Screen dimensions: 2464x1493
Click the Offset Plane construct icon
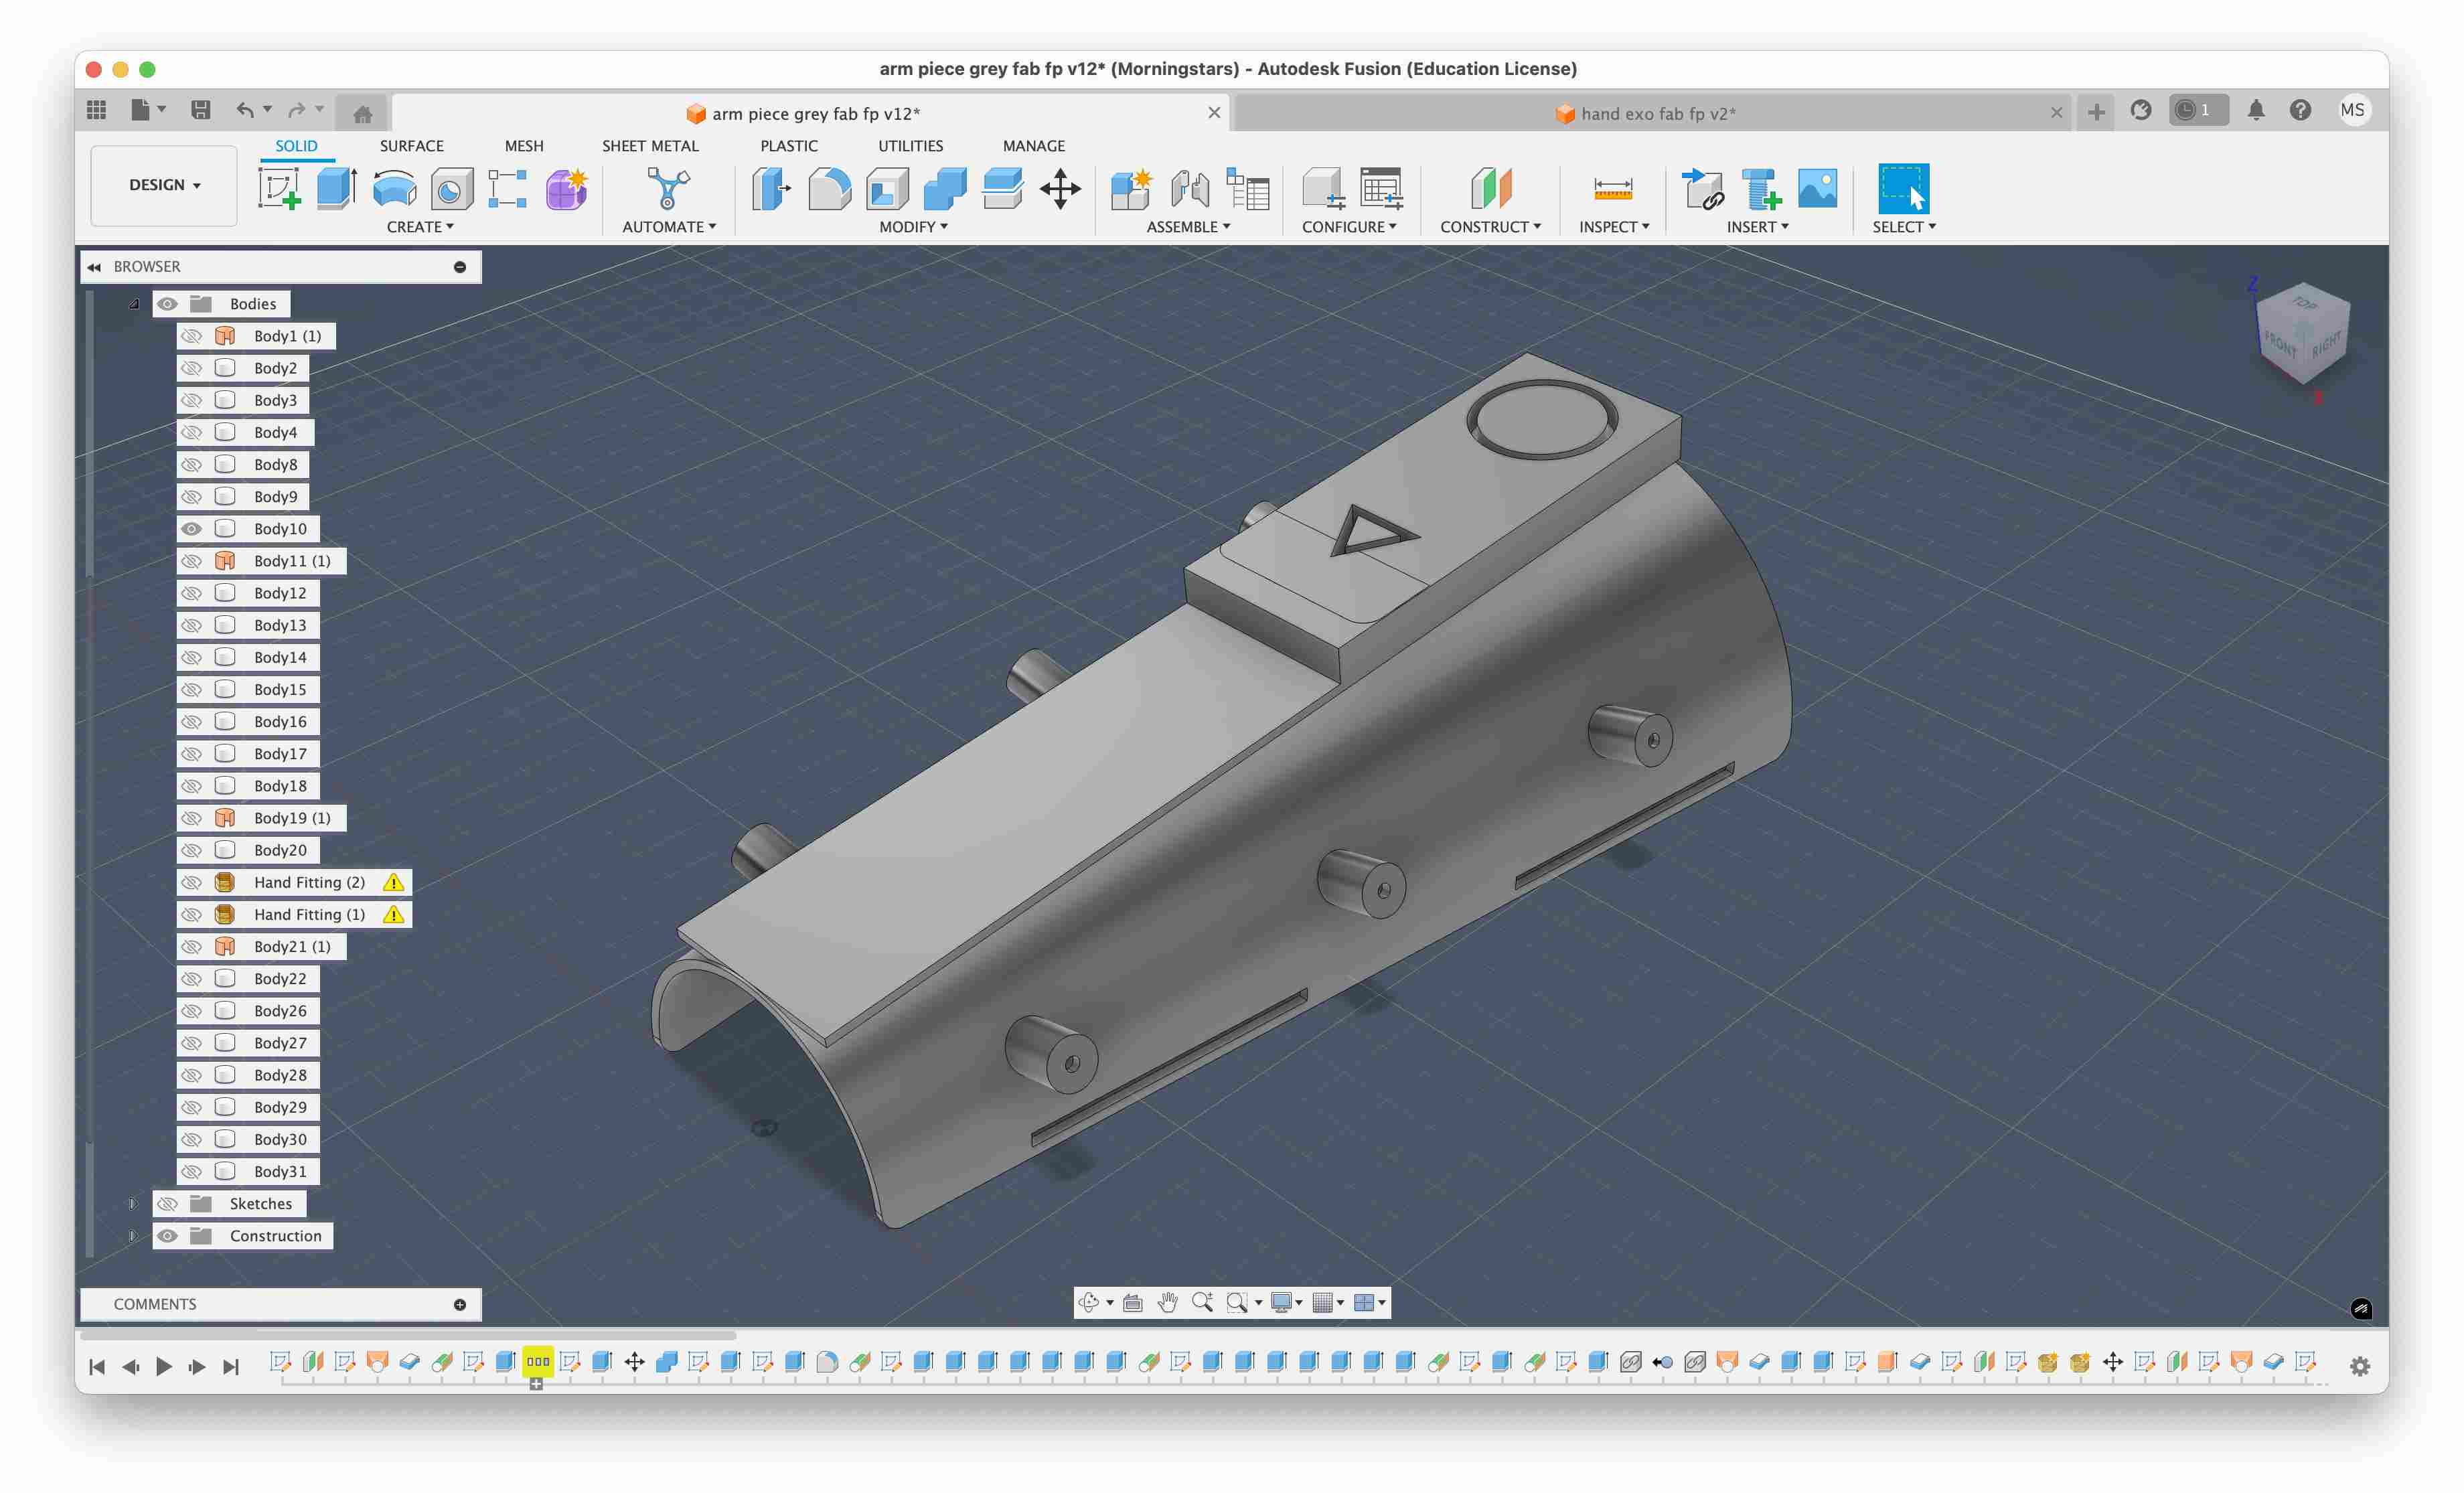[x=1491, y=188]
